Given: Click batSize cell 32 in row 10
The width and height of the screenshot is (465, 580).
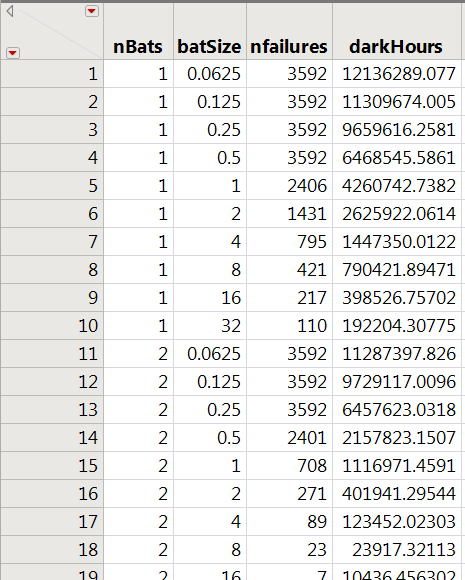Looking at the screenshot, I should pyautogui.click(x=210, y=326).
